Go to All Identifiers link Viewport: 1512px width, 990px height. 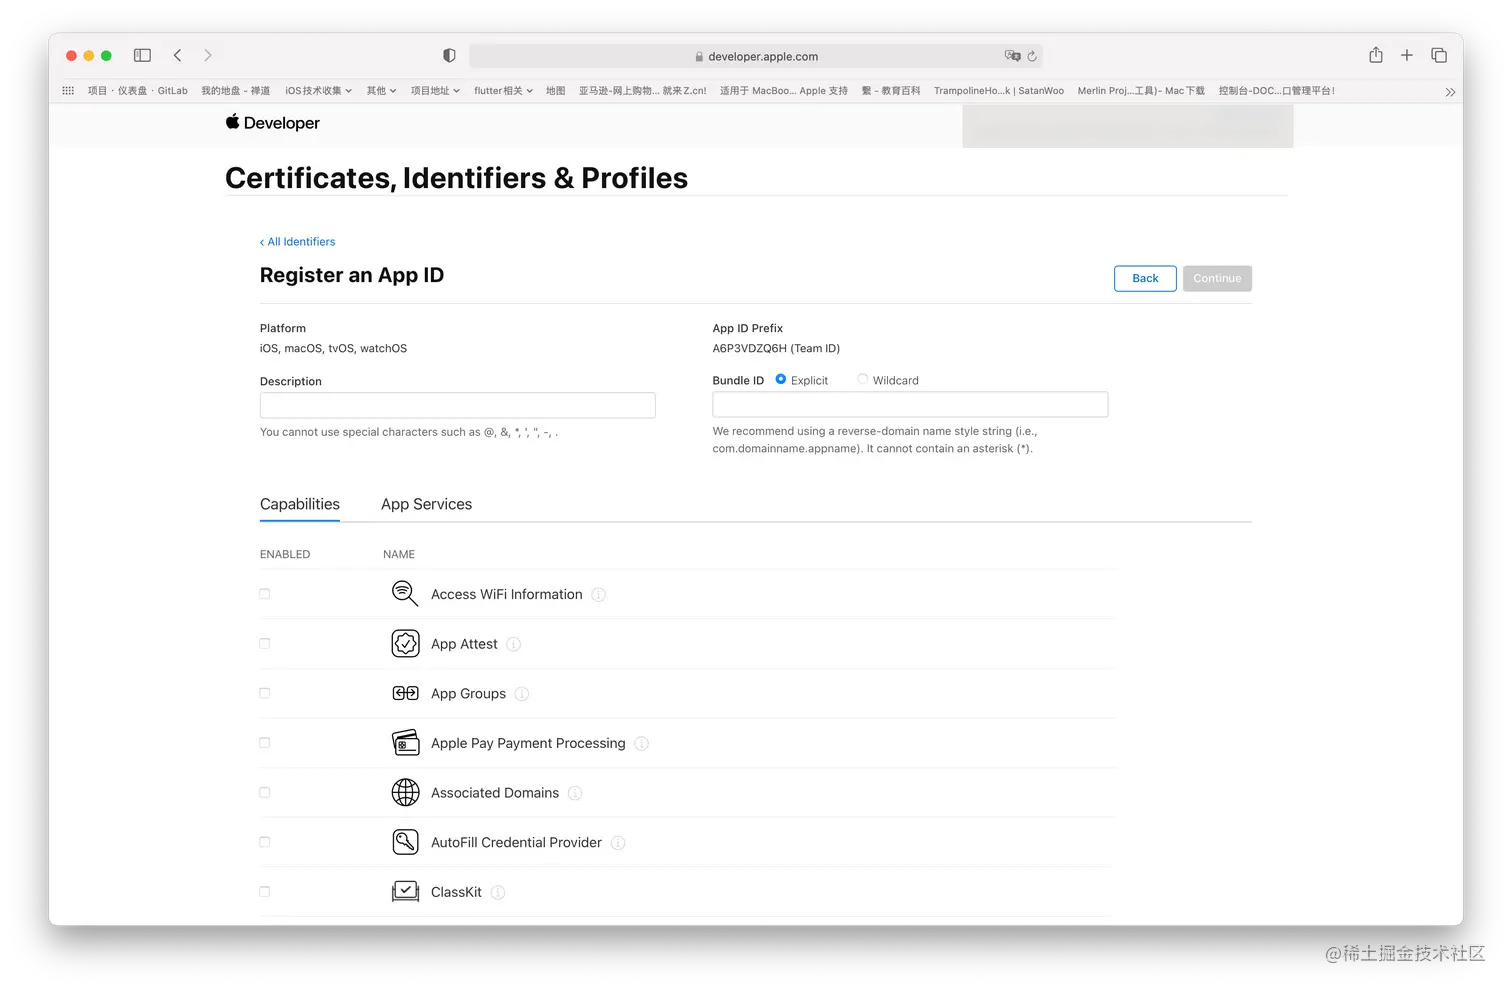[x=298, y=242]
